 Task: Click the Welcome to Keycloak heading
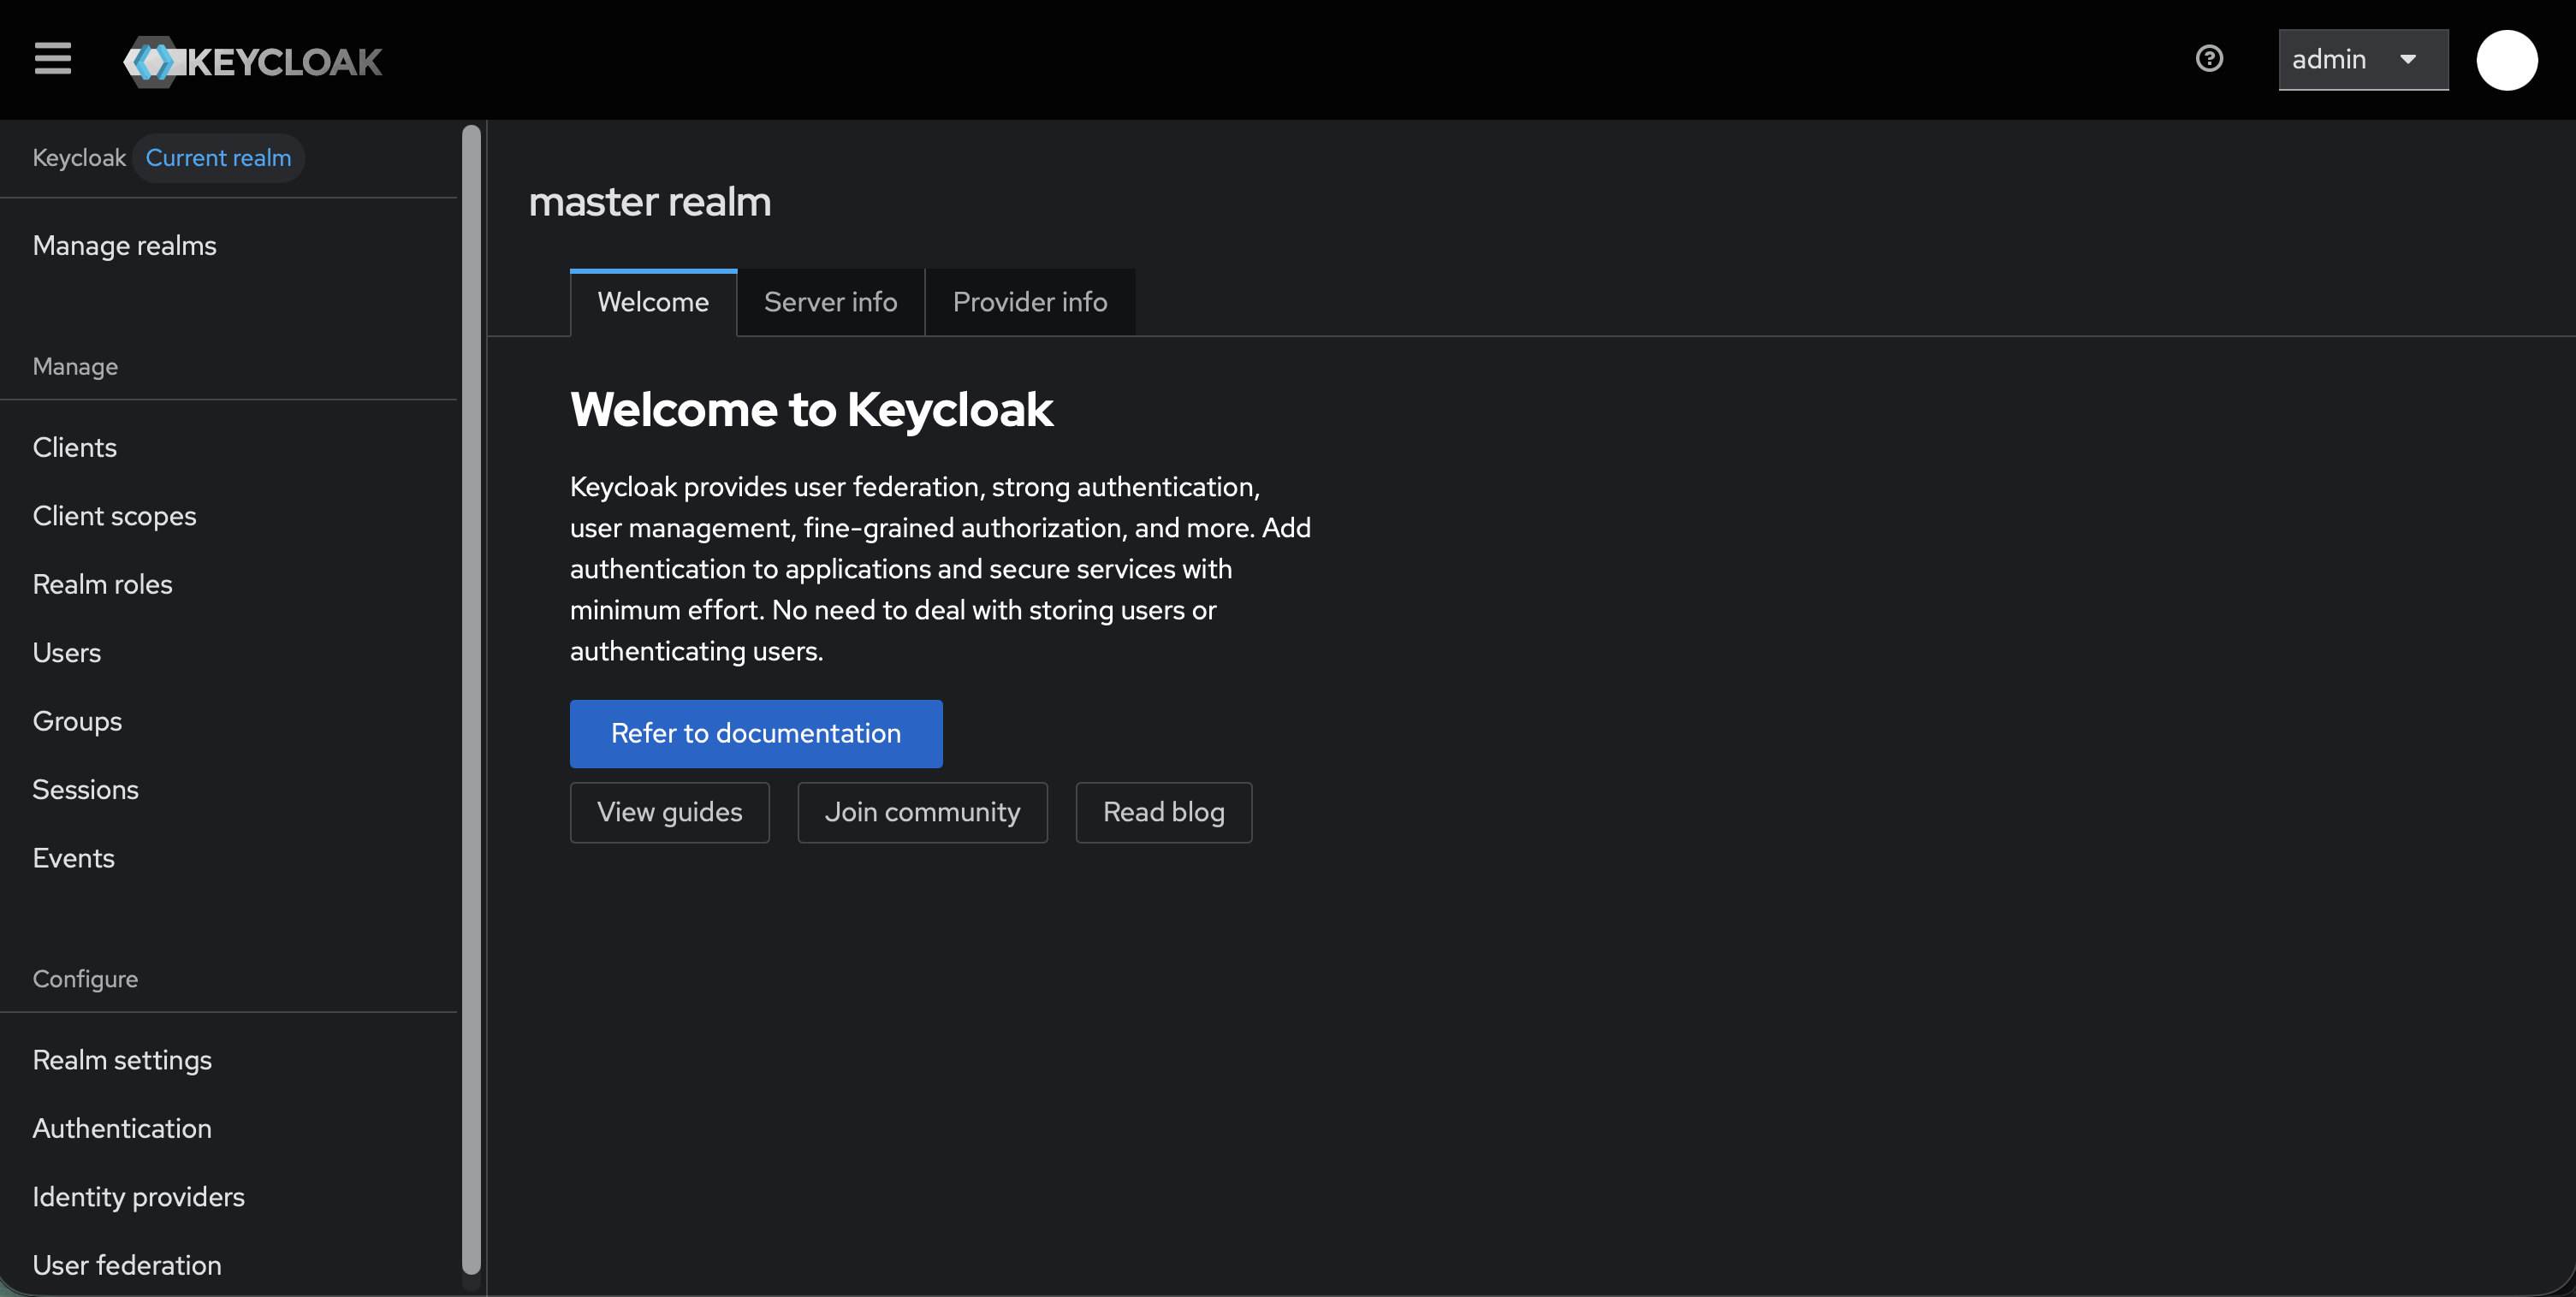coord(811,409)
